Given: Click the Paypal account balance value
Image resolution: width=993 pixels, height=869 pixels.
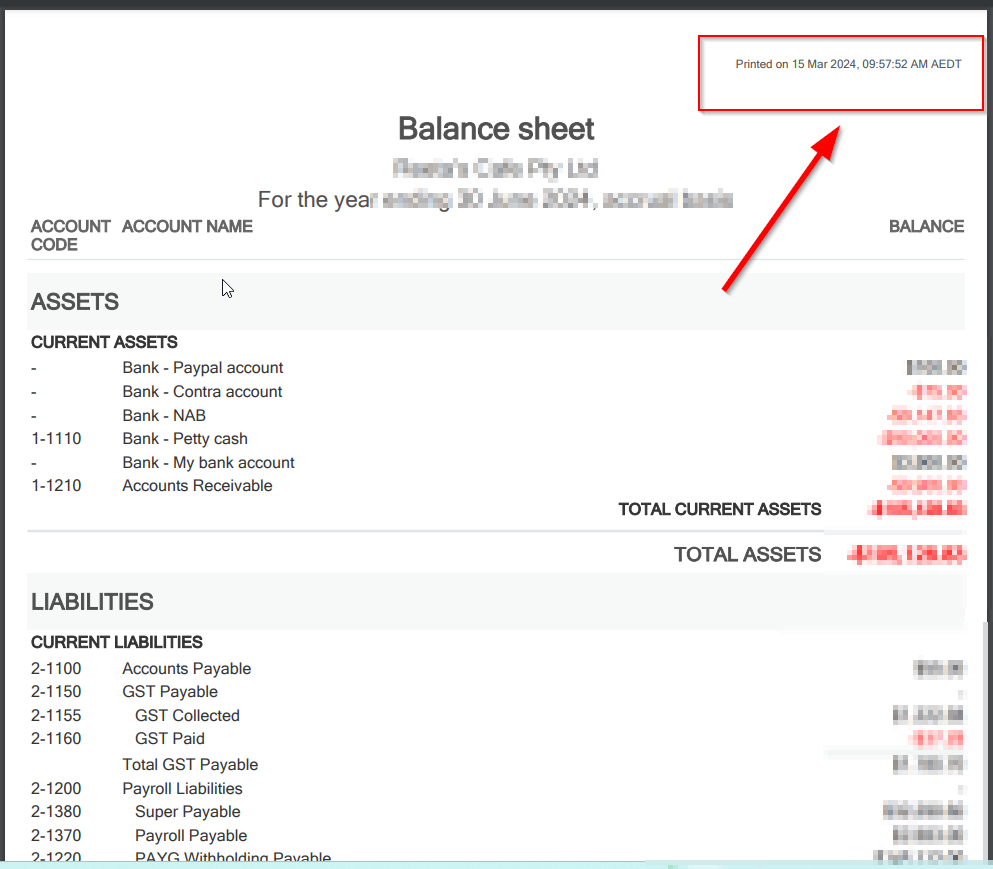Looking at the screenshot, I should point(936,367).
